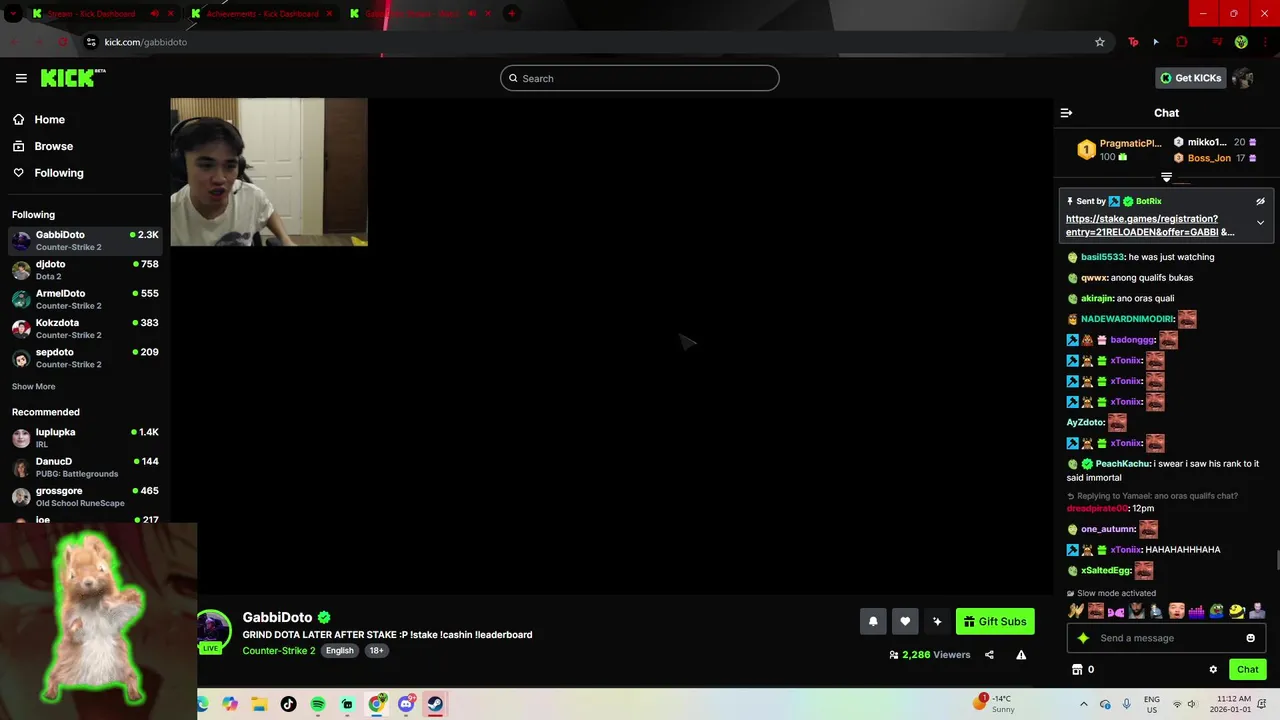Collapse the chat panel with the arrow icon
Viewport: 1280px width, 720px height.
pos(1066,113)
